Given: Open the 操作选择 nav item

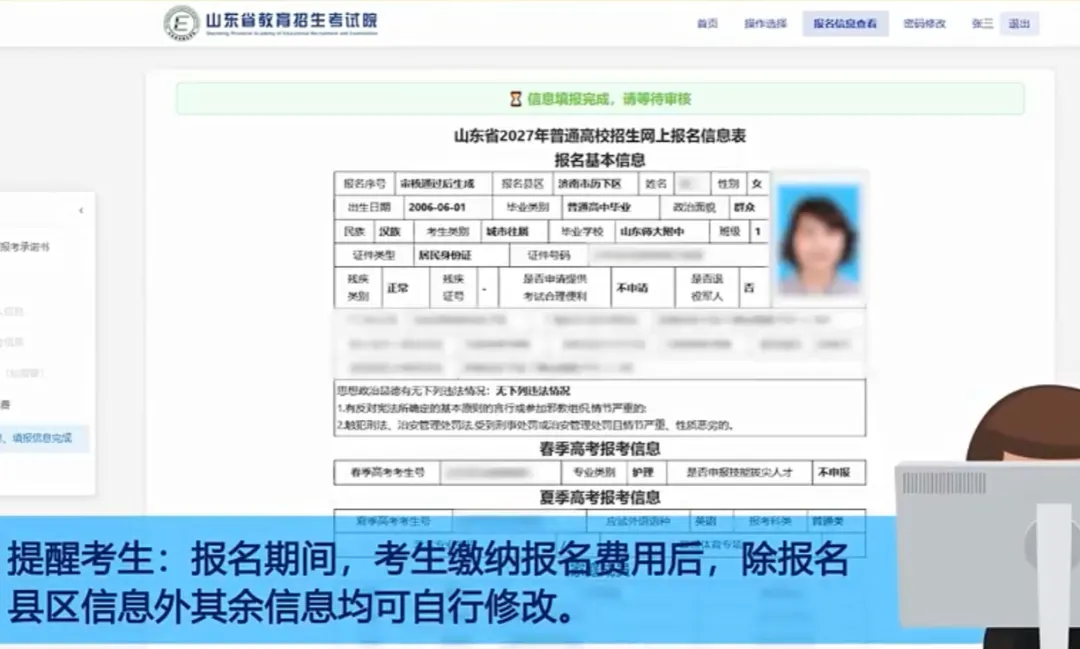Looking at the screenshot, I should click(x=765, y=23).
